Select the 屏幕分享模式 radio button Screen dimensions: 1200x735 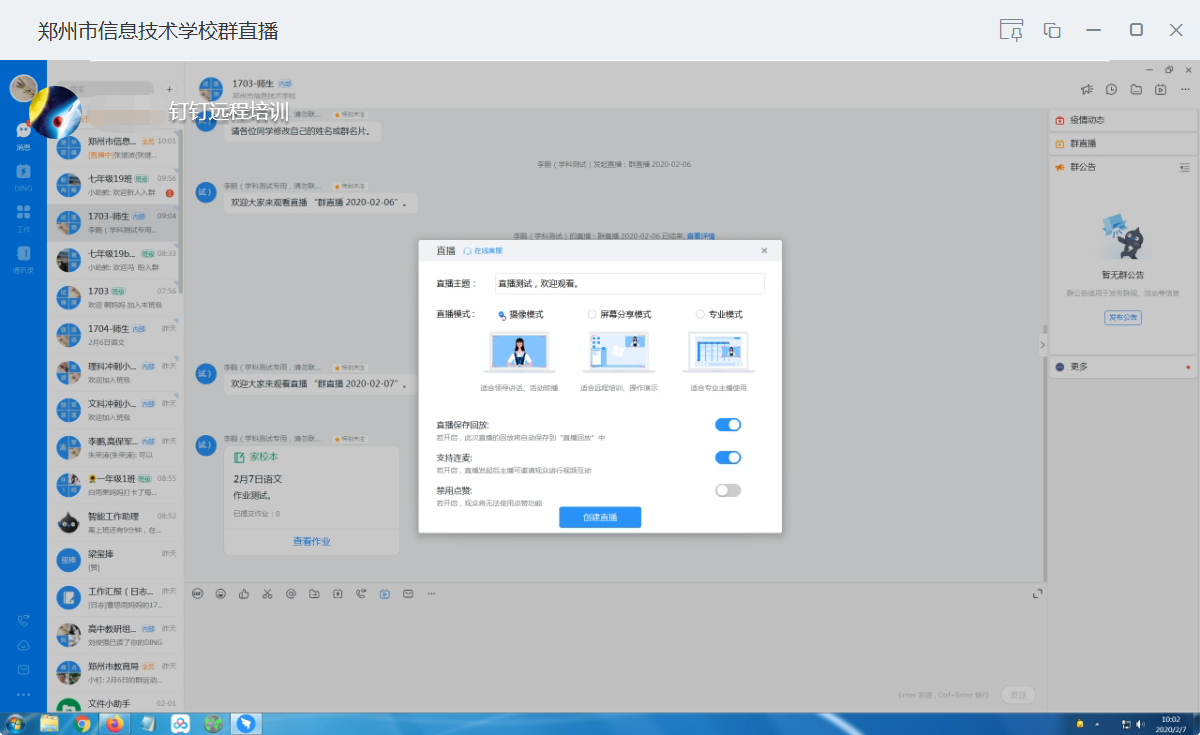[592, 314]
